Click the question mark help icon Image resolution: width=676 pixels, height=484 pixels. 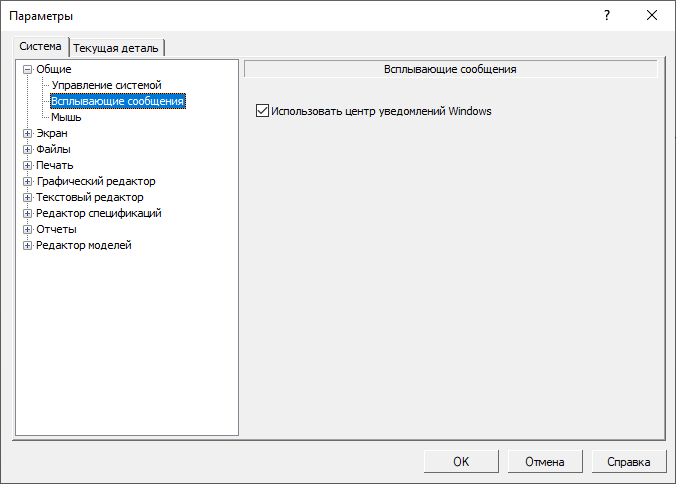(x=607, y=16)
